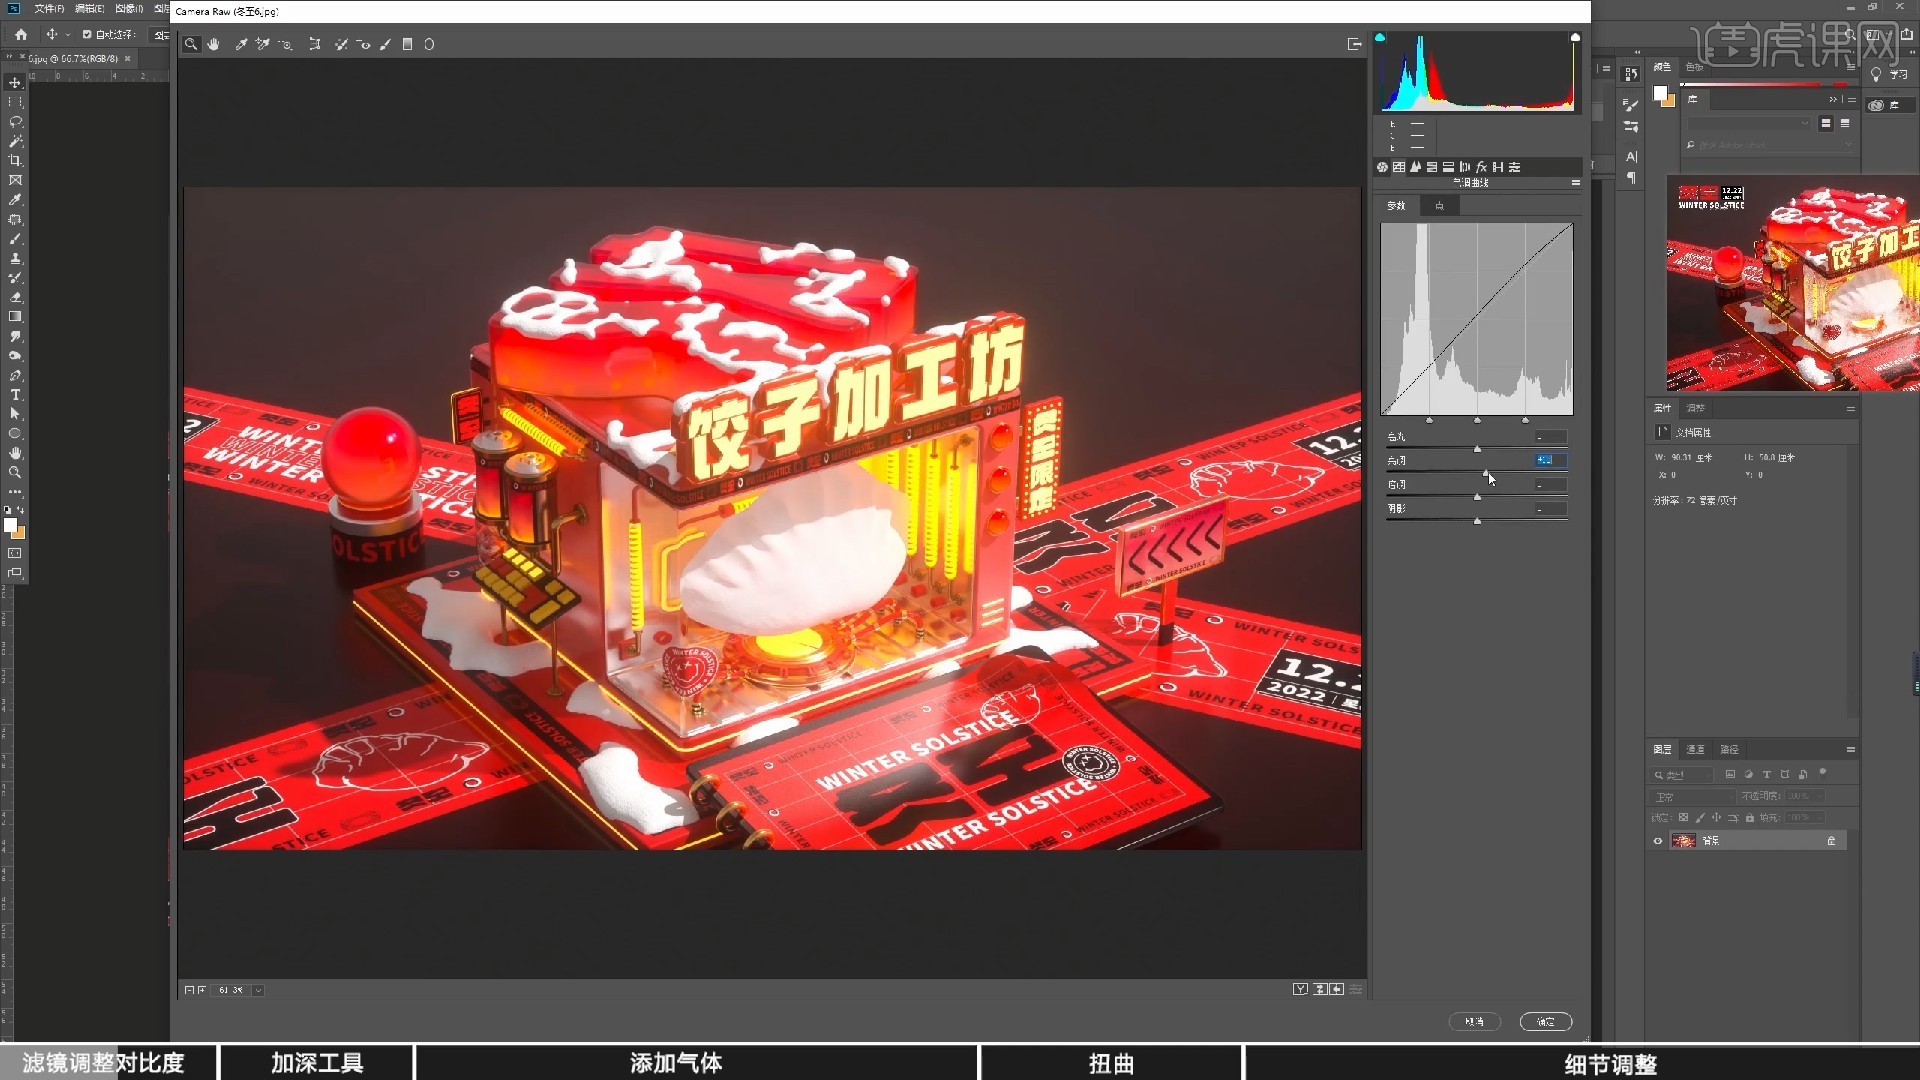Click the Highlights slider track
This screenshot has height=1080, width=1920.
point(1477,447)
